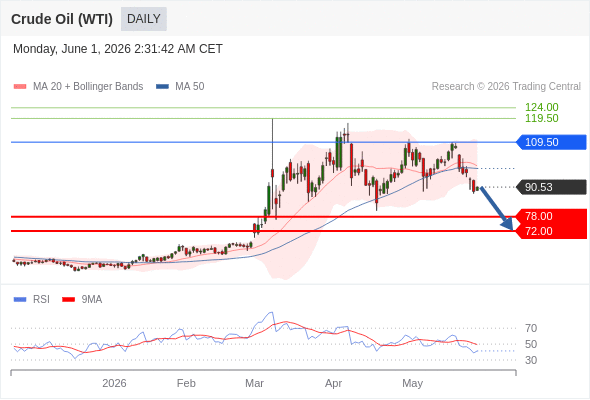Click the blue downward trend arrow
Image resolution: width=590 pixels, height=400 pixels.
click(497, 208)
